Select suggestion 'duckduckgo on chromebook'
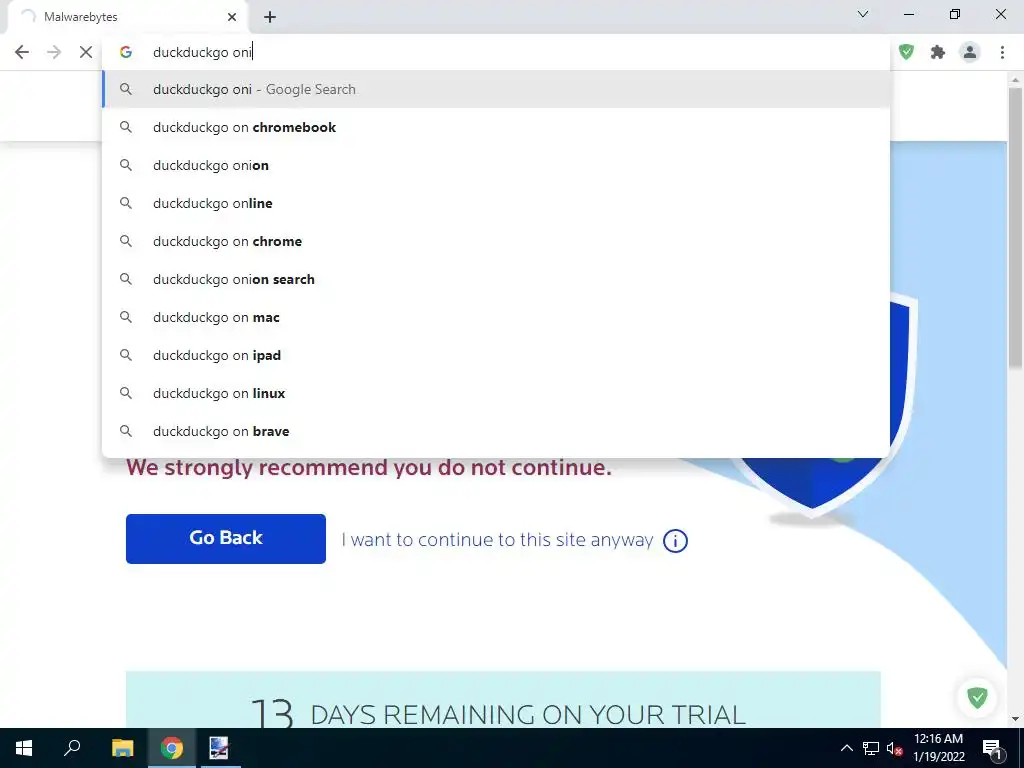The height and width of the screenshot is (768, 1024). [x=496, y=127]
